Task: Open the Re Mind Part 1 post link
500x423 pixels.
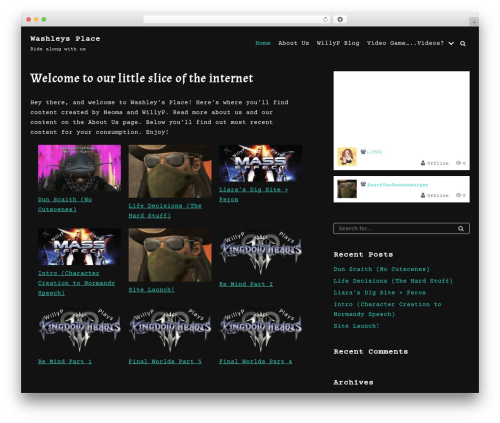Action: 65,361
